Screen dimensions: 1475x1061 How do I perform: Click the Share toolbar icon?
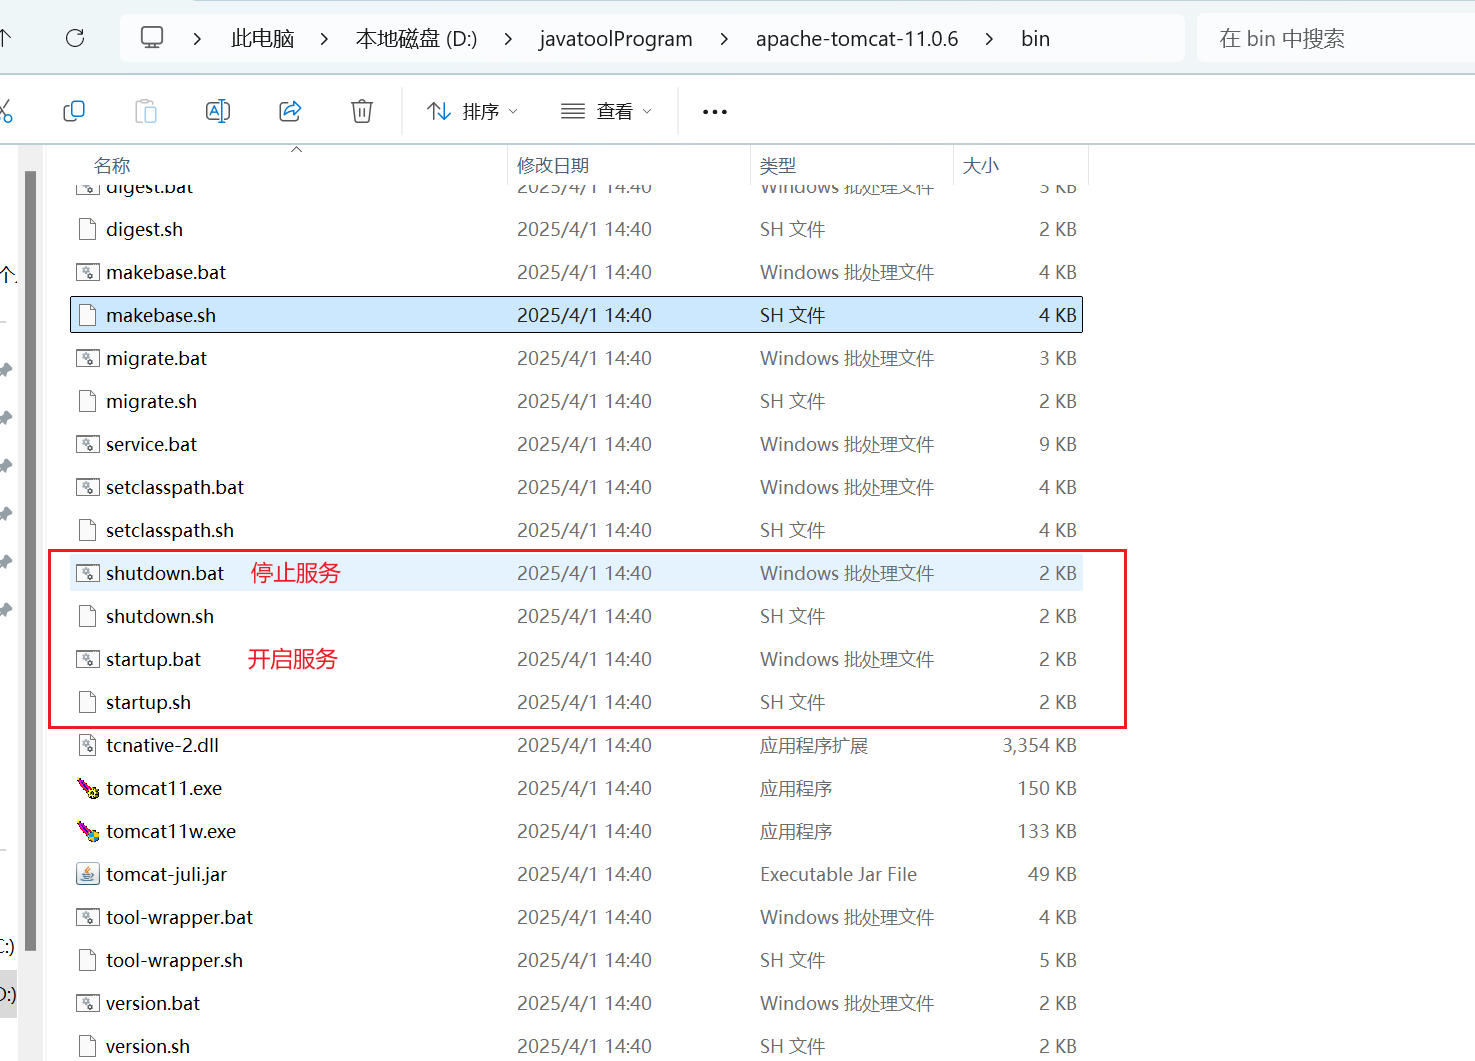tap(290, 111)
